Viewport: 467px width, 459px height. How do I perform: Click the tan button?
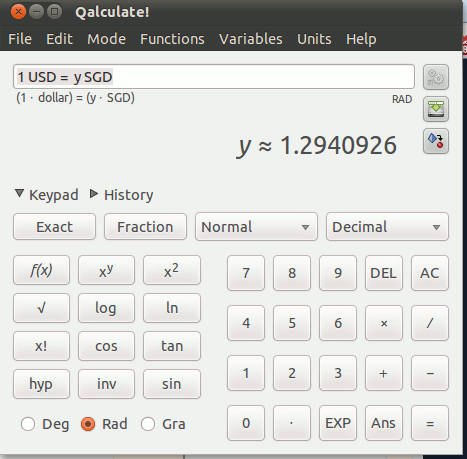click(x=172, y=346)
